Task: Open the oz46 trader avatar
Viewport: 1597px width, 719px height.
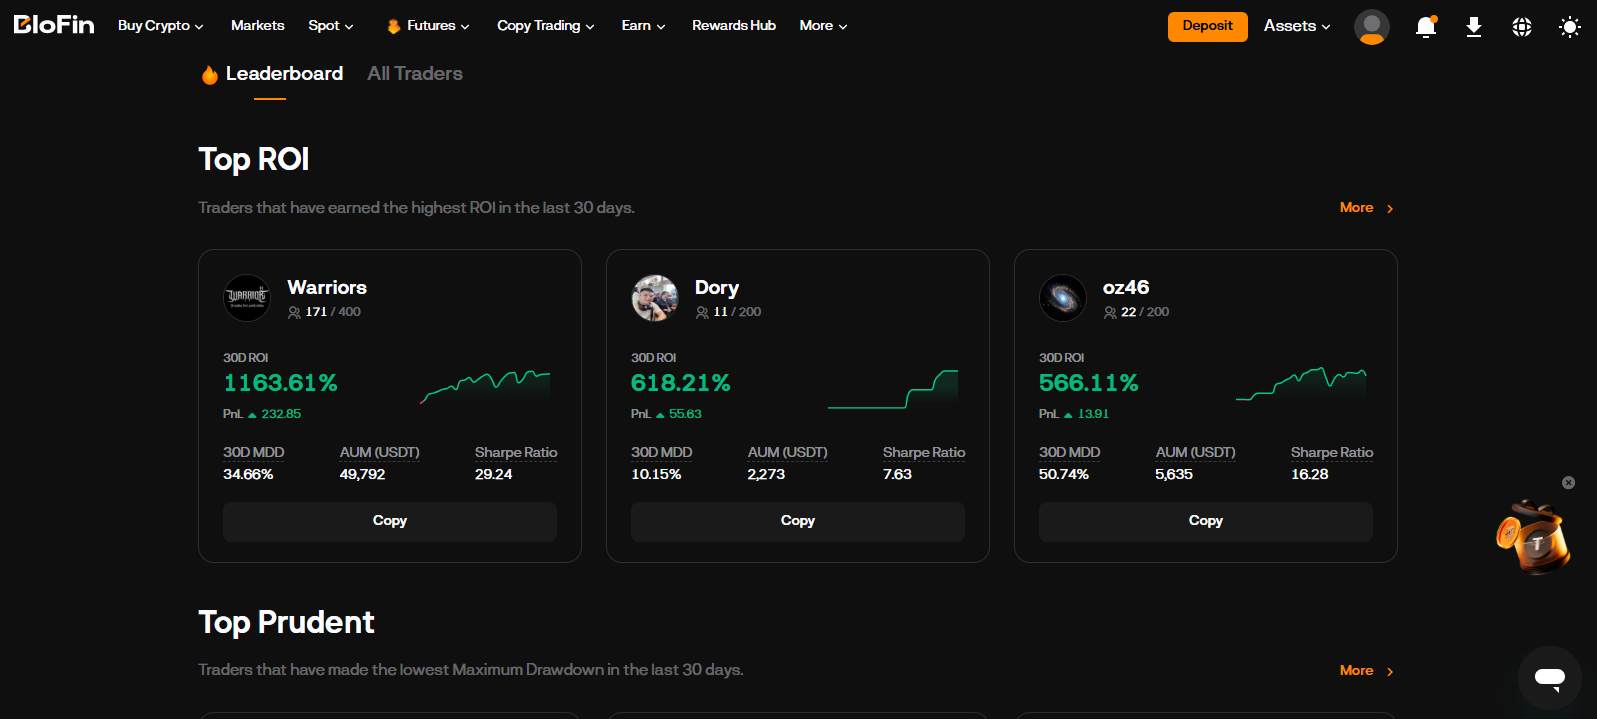Action: [x=1063, y=298]
